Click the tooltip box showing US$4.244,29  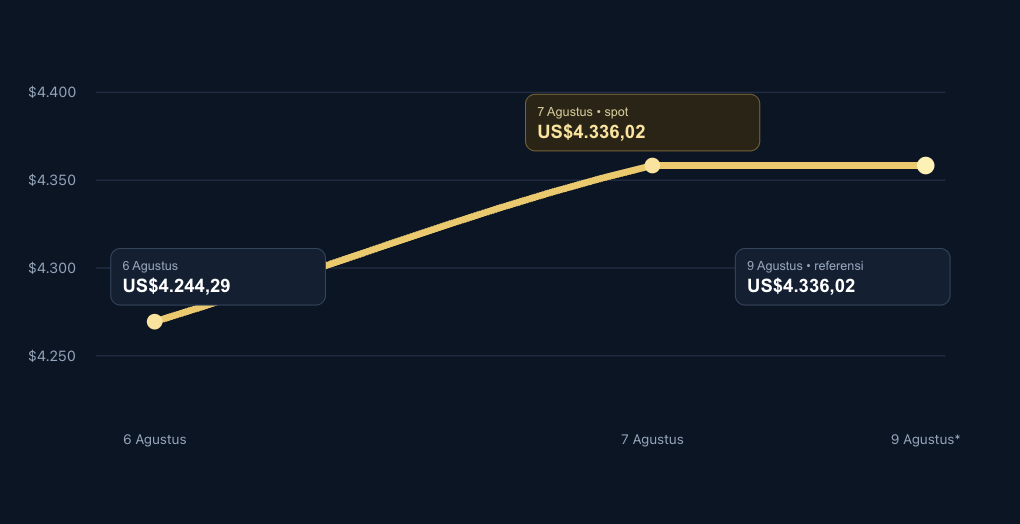pyautogui.click(x=218, y=277)
